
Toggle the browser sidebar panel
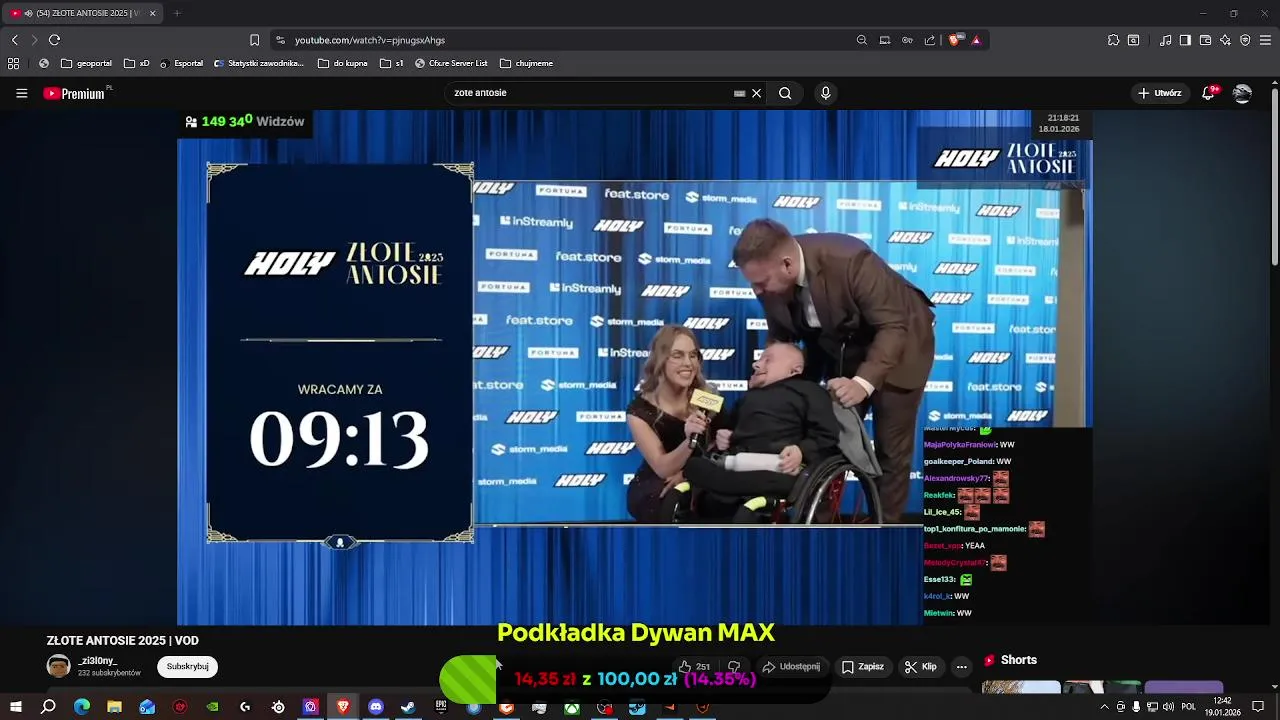1185,40
